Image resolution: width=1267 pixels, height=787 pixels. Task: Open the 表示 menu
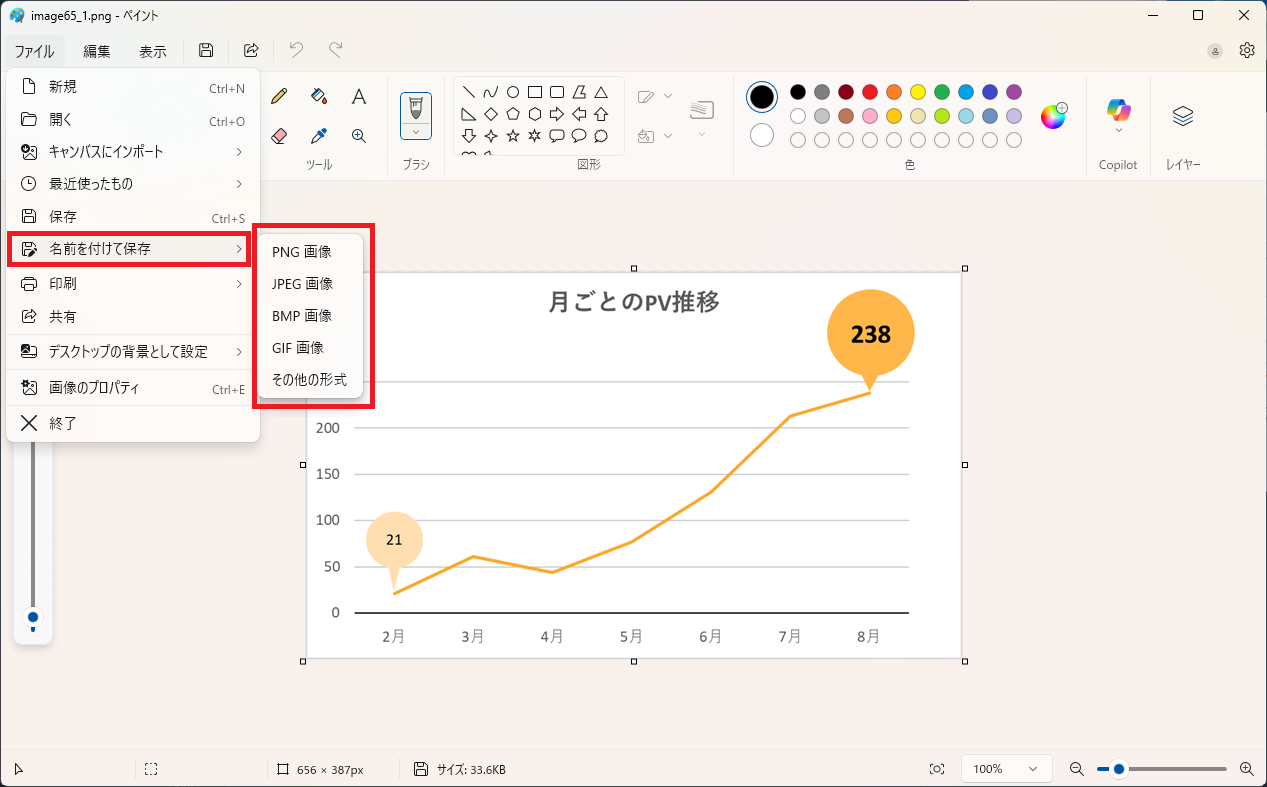pyautogui.click(x=153, y=51)
